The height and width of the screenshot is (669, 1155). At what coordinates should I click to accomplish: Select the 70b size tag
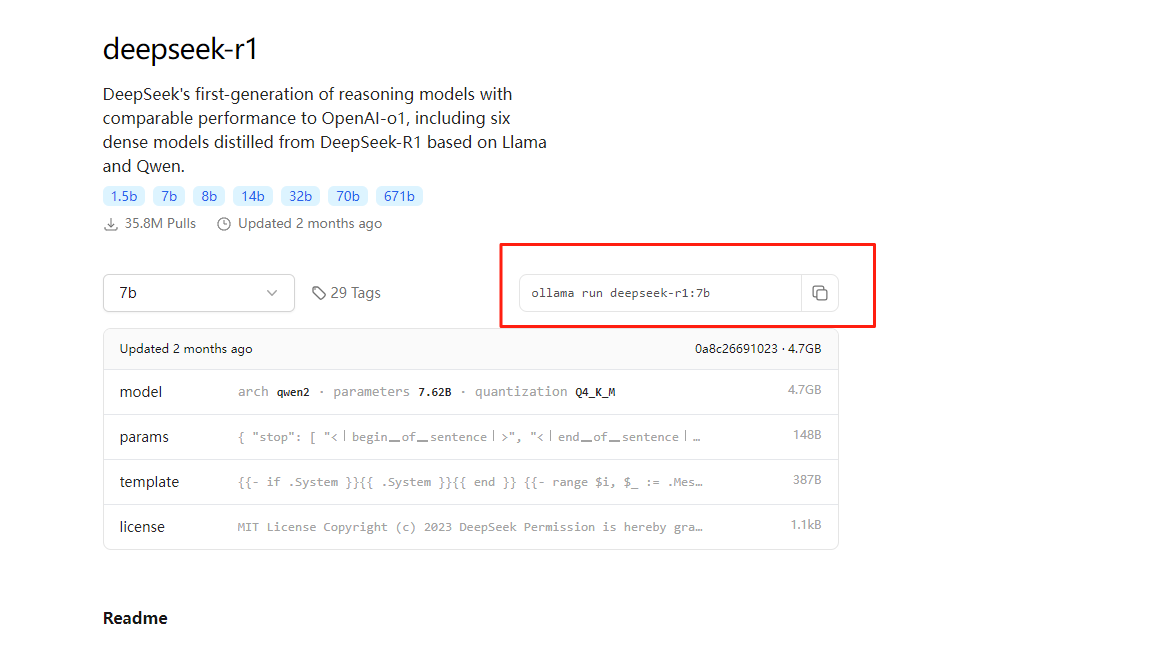click(348, 196)
